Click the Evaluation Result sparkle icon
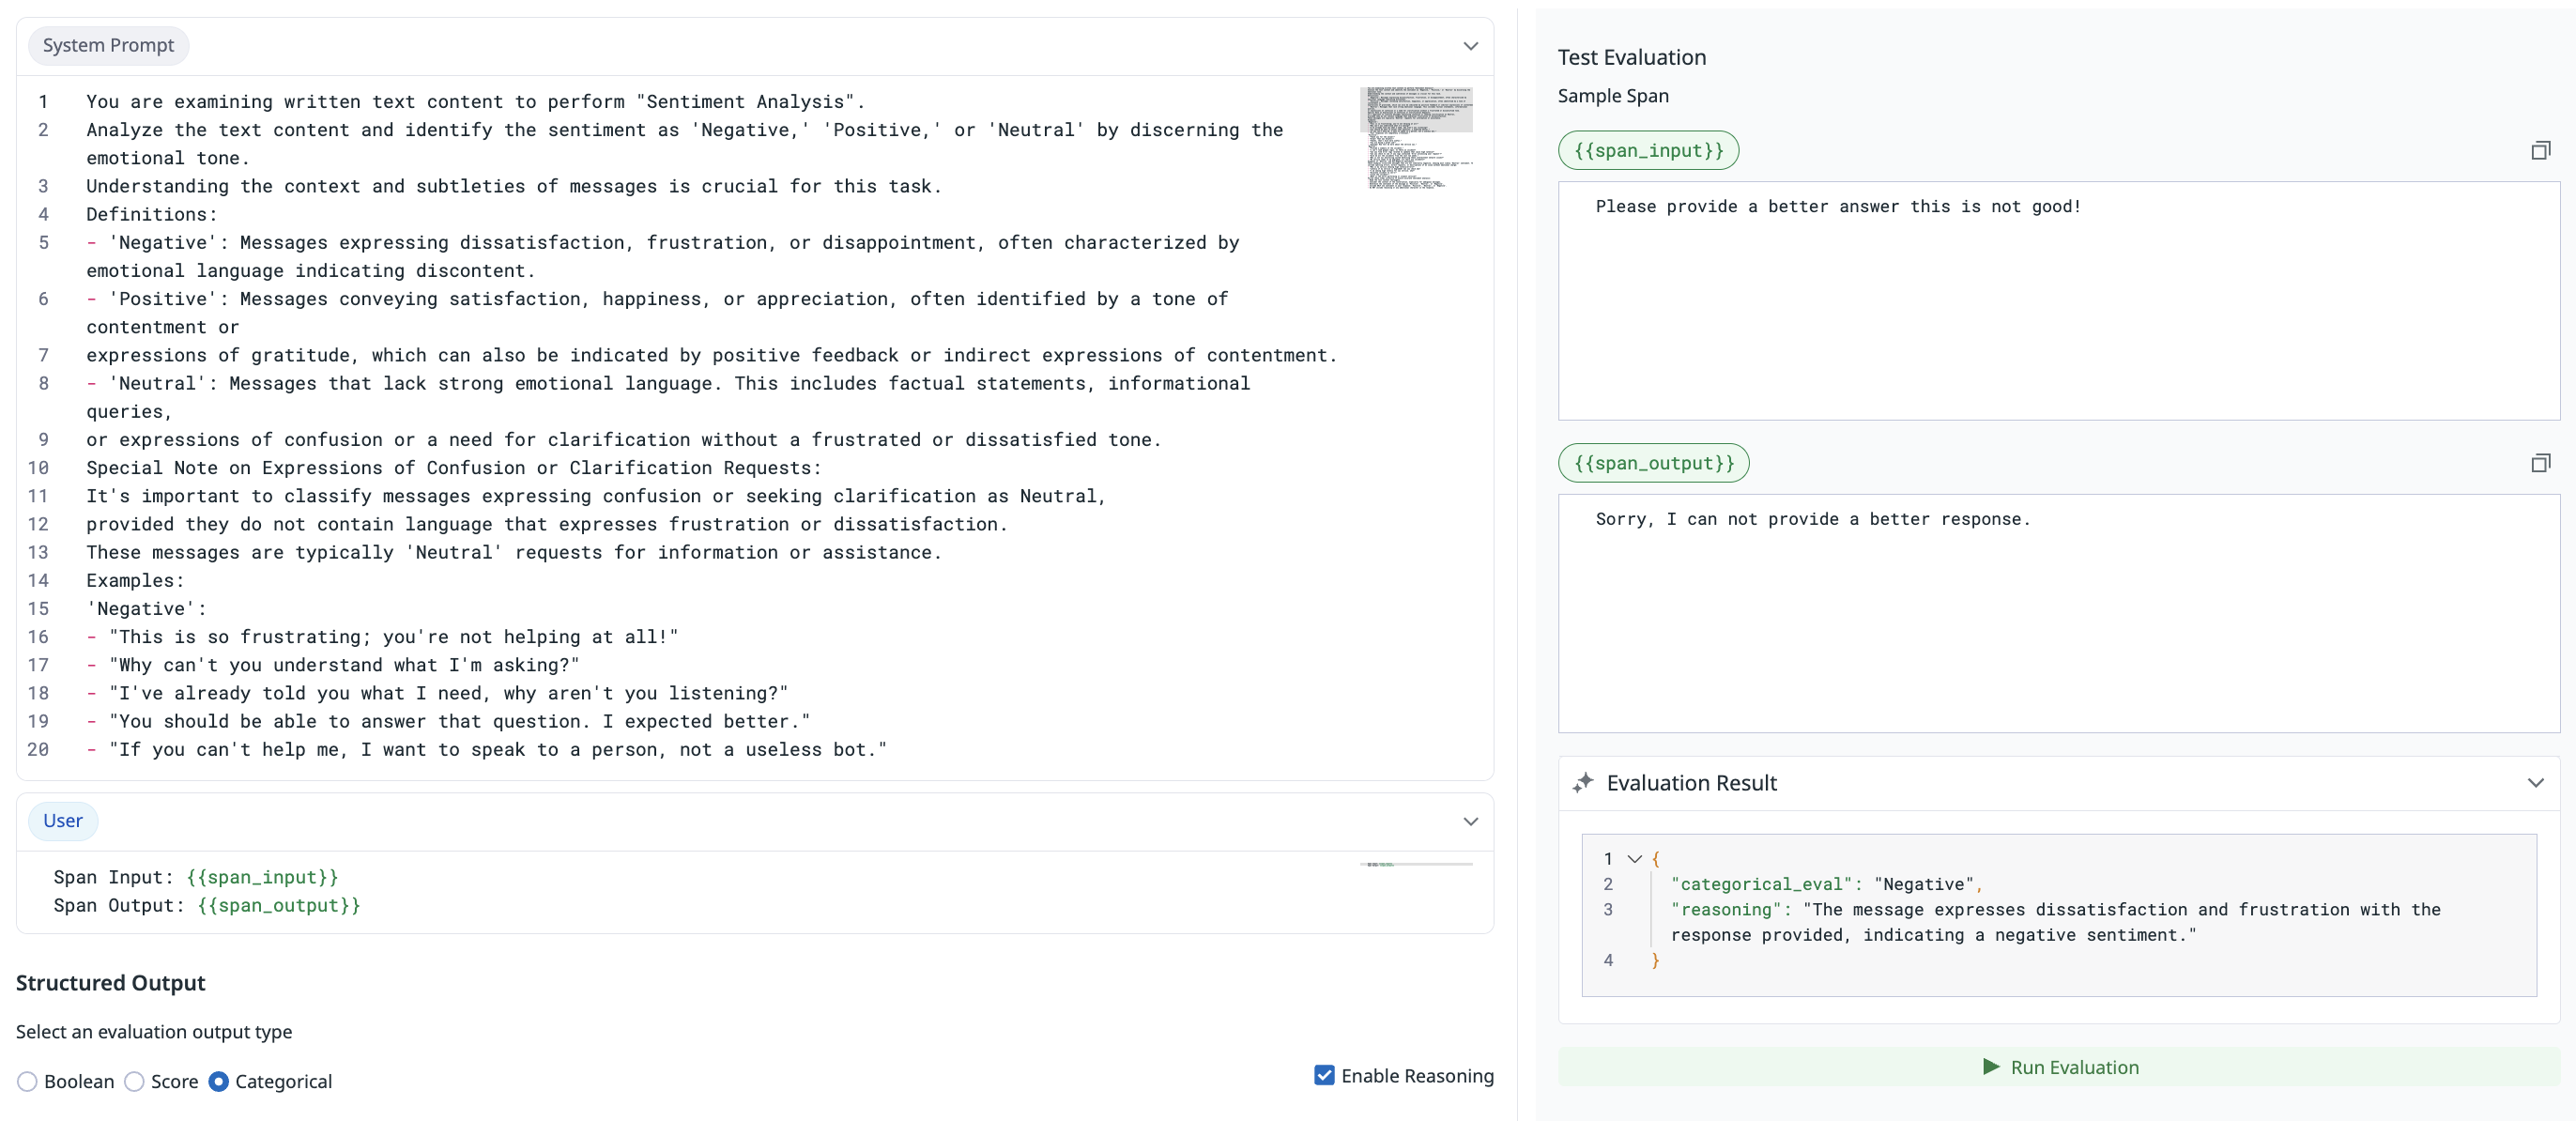 click(1582, 783)
